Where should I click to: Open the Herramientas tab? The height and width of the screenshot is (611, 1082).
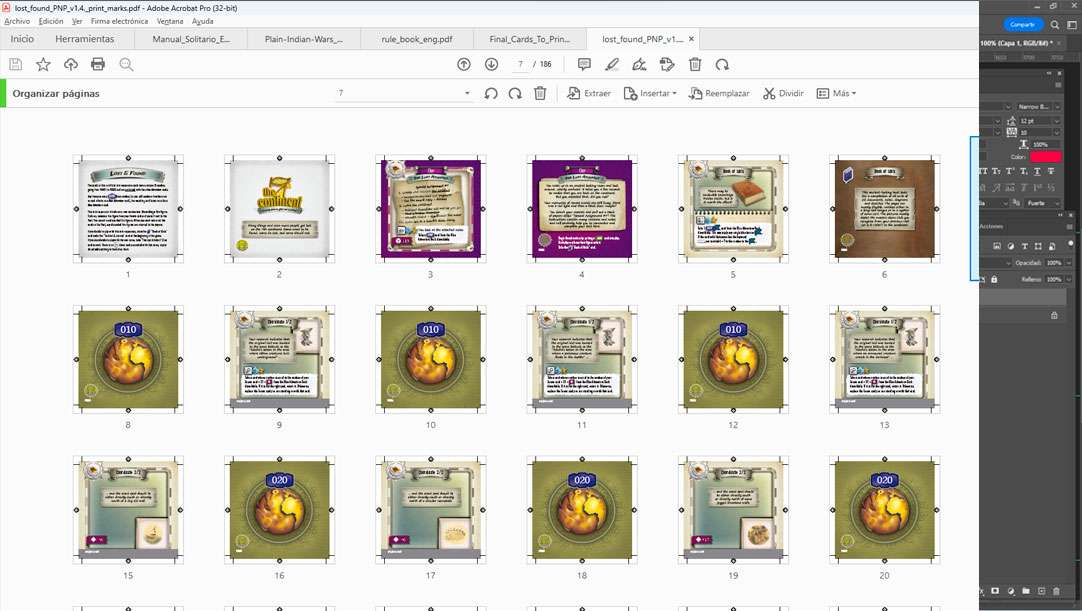tap(85, 39)
